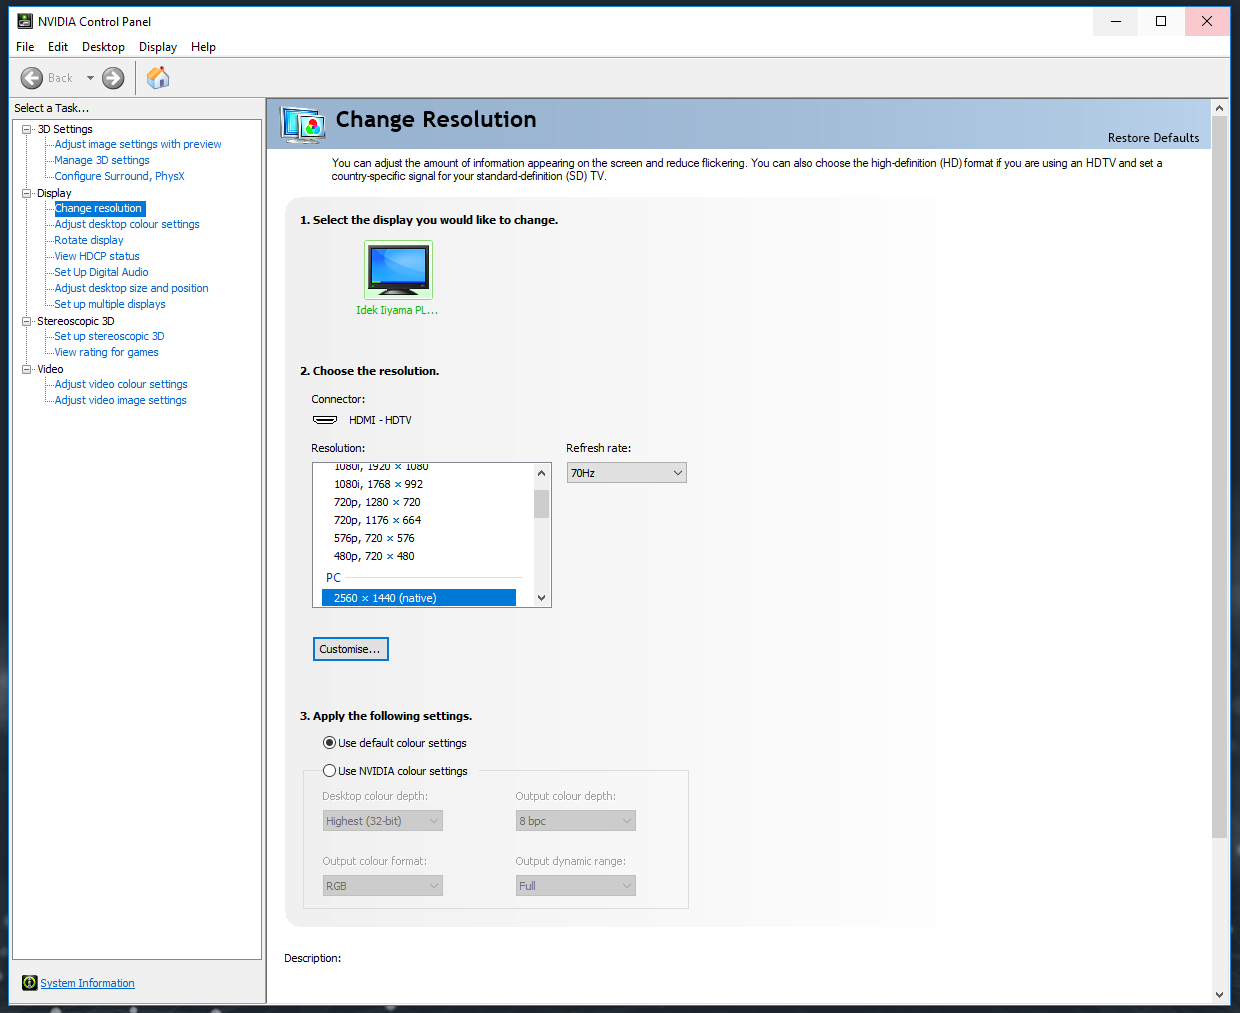Select the Idek Iiyama monitor icon

[x=398, y=270]
